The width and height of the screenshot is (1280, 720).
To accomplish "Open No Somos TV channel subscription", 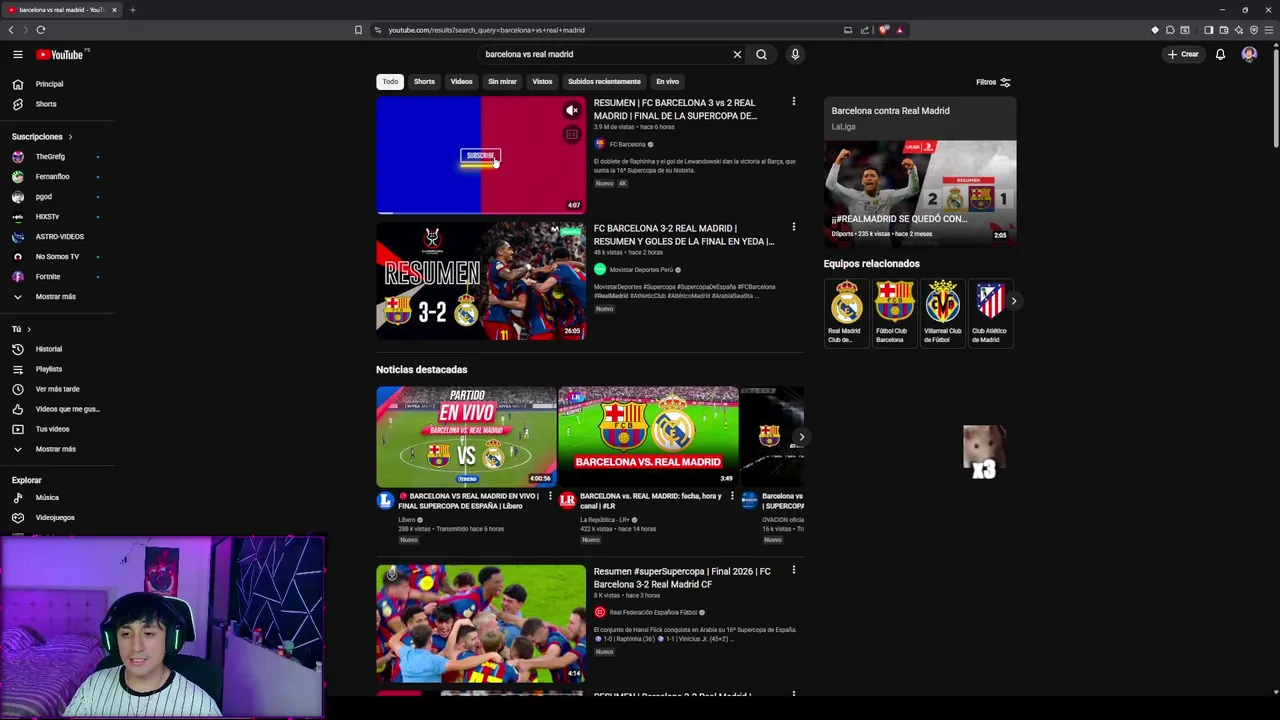I will point(57,256).
